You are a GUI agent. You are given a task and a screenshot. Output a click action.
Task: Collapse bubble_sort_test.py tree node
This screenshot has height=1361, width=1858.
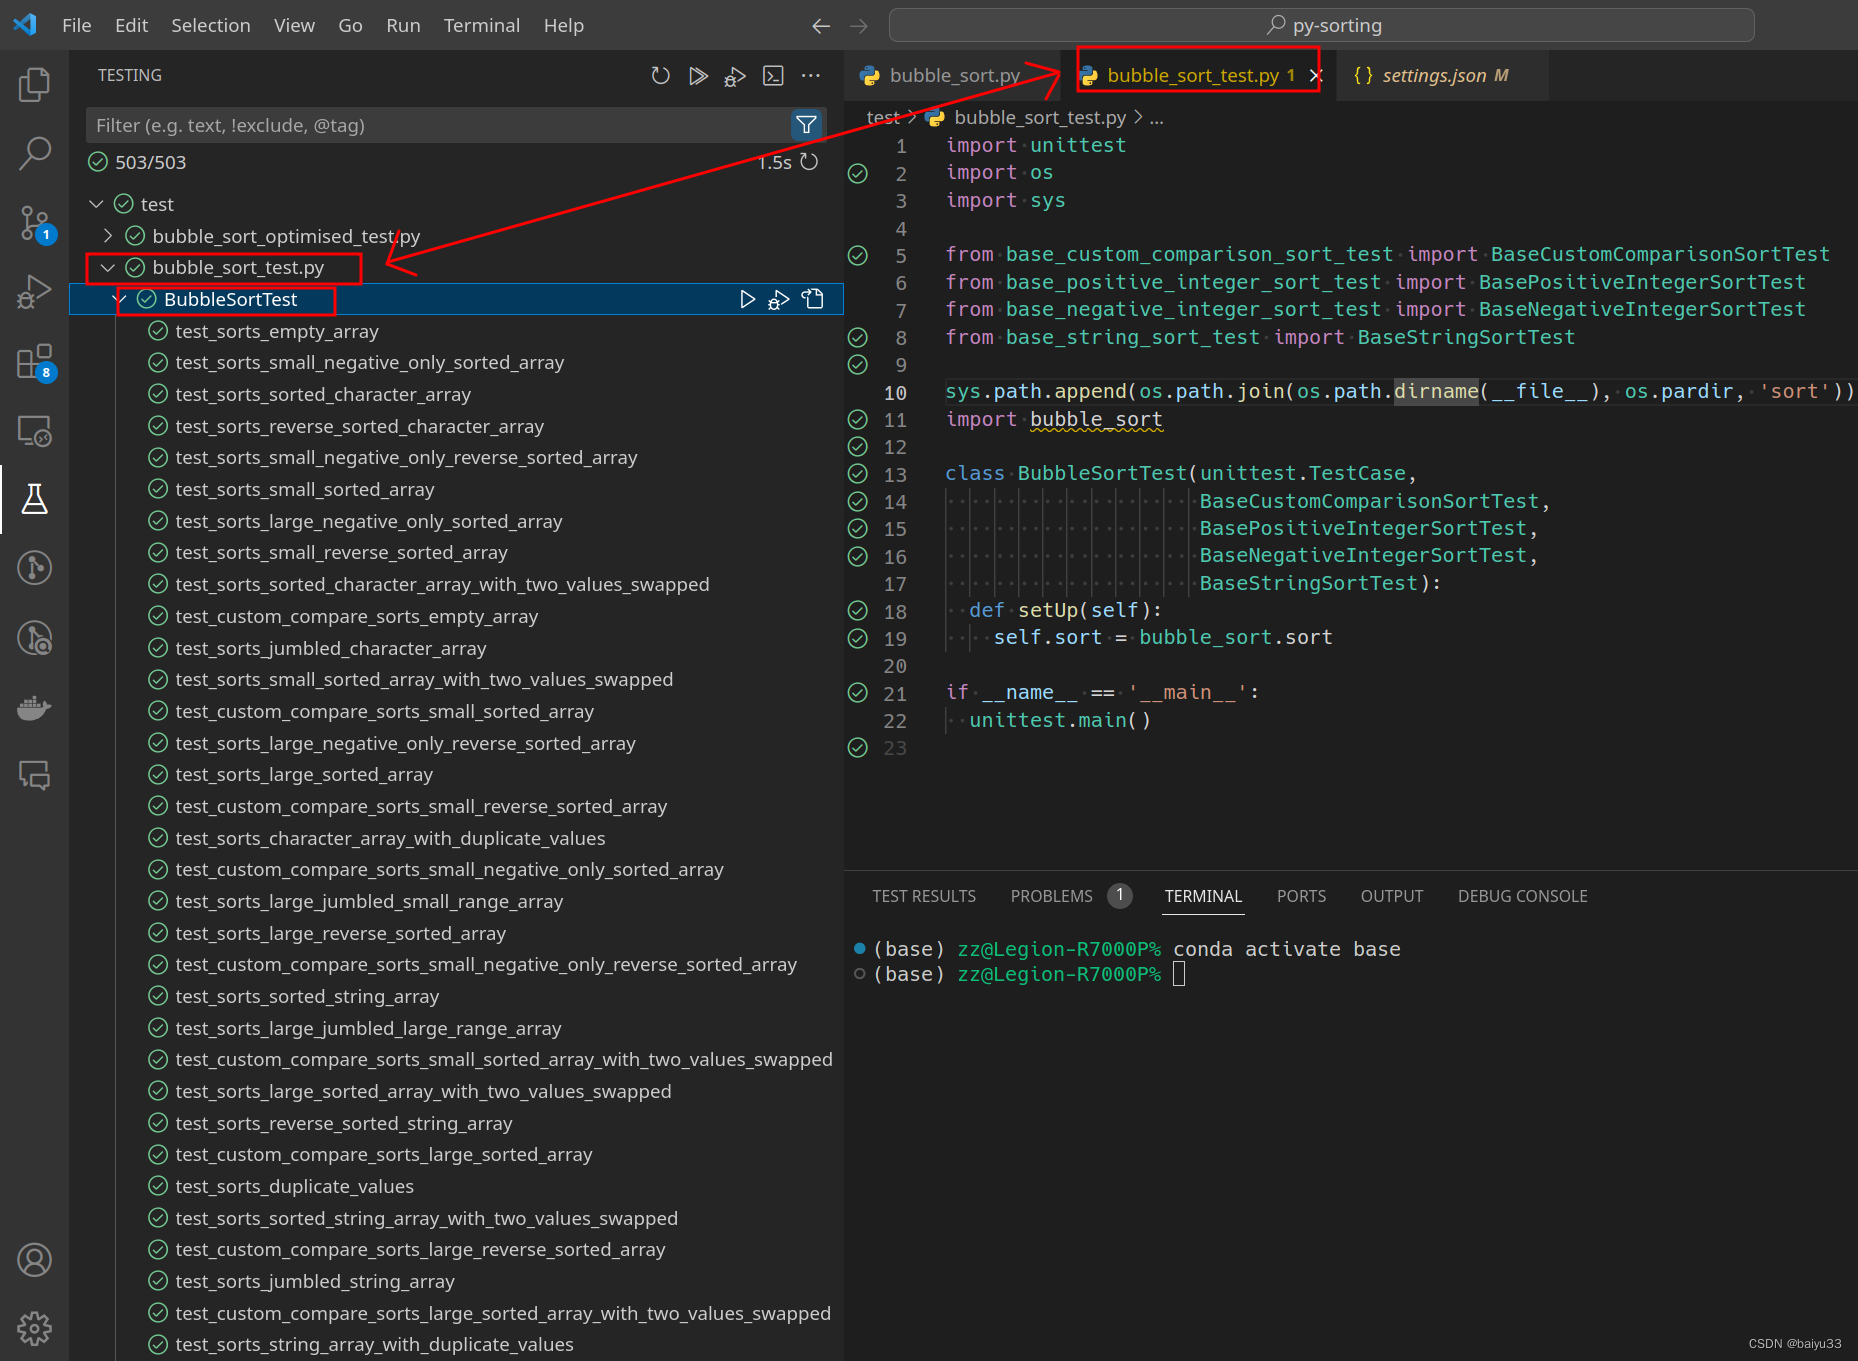click(x=108, y=268)
